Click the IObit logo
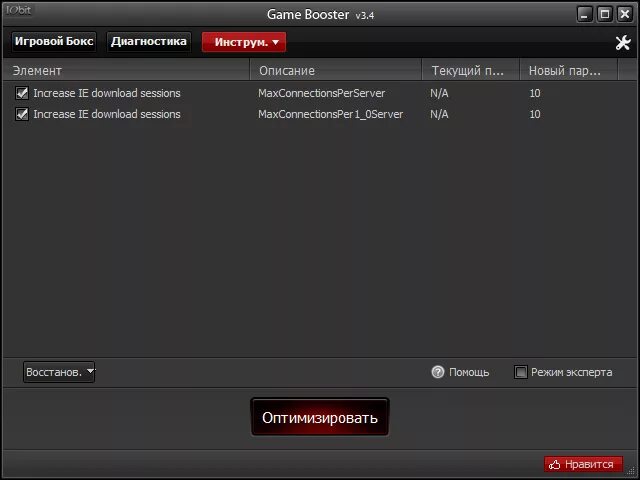This screenshot has width=640, height=480. (x=18, y=10)
